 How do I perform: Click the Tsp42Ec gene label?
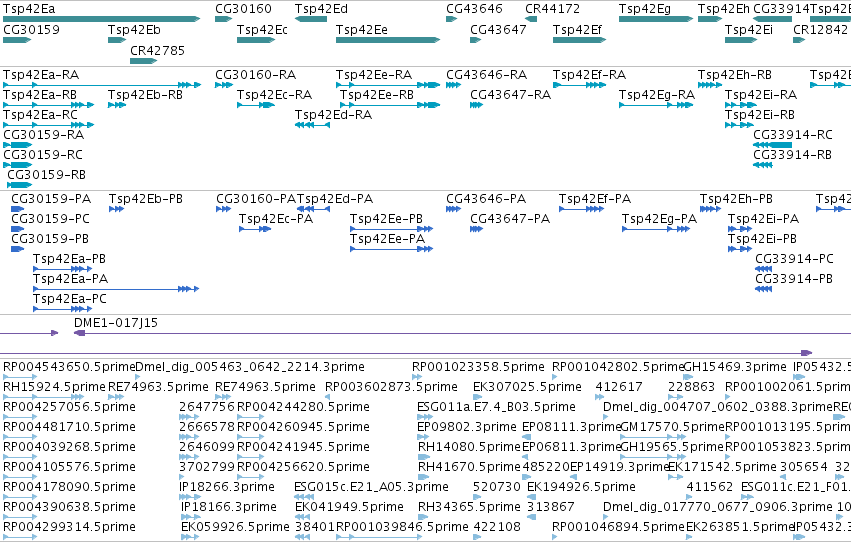click(x=262, y=29)
